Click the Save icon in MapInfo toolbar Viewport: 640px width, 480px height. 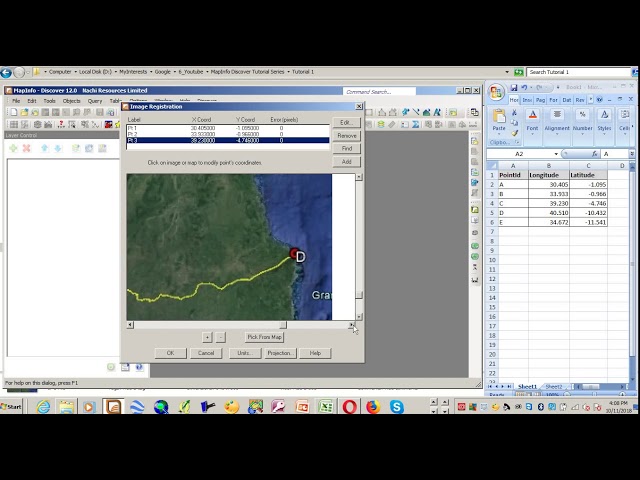(100, 112)
